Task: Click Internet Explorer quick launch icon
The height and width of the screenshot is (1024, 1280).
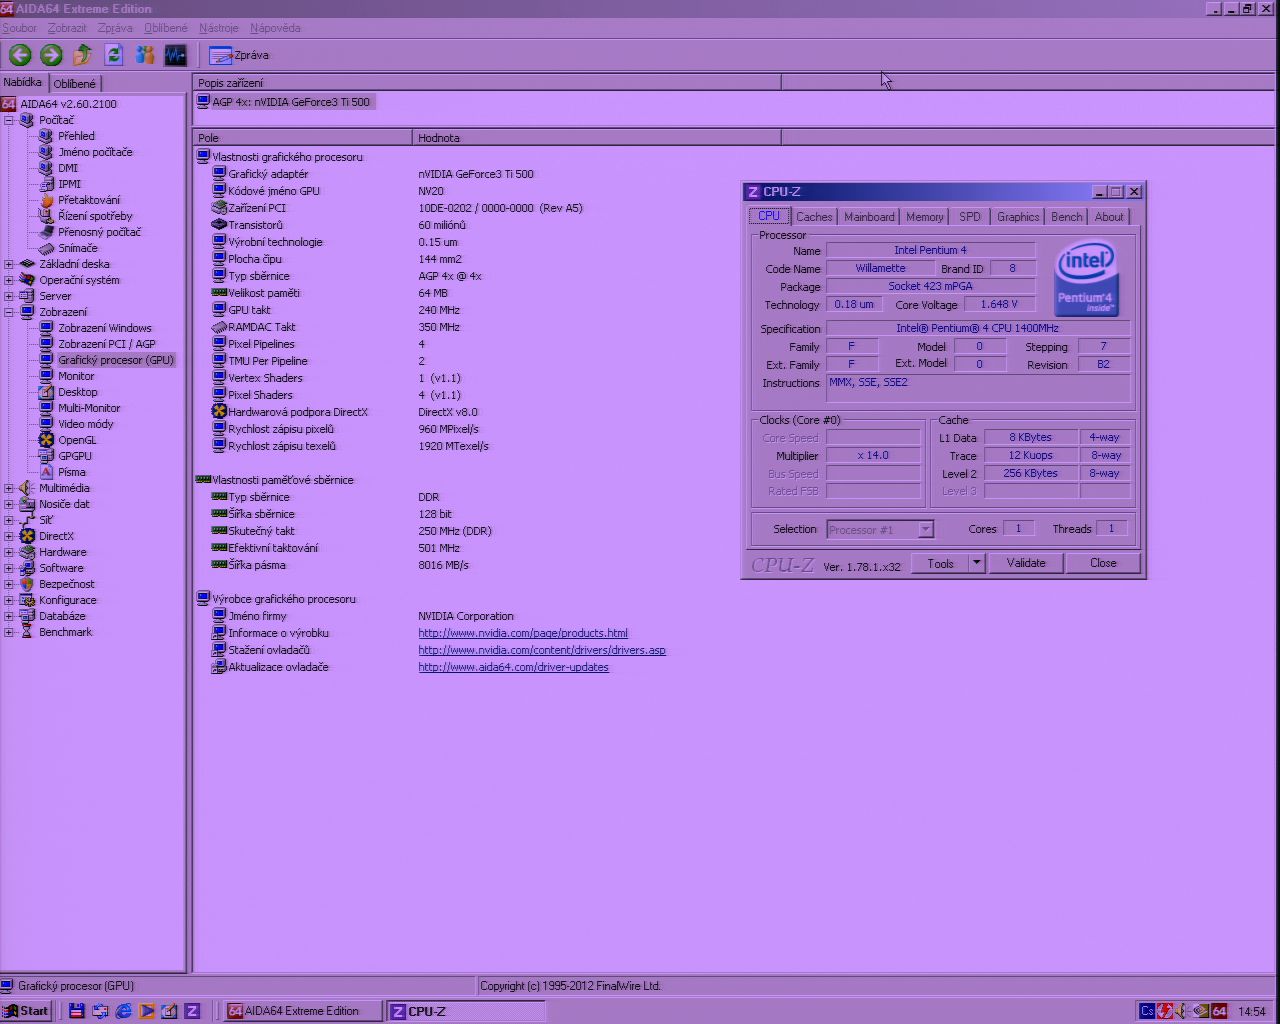Action: point(123,1011)
